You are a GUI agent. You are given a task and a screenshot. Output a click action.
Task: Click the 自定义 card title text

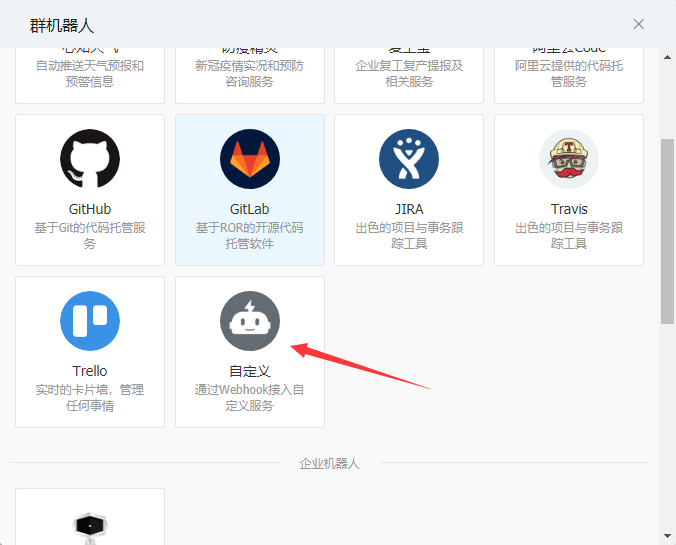point(250,371)
